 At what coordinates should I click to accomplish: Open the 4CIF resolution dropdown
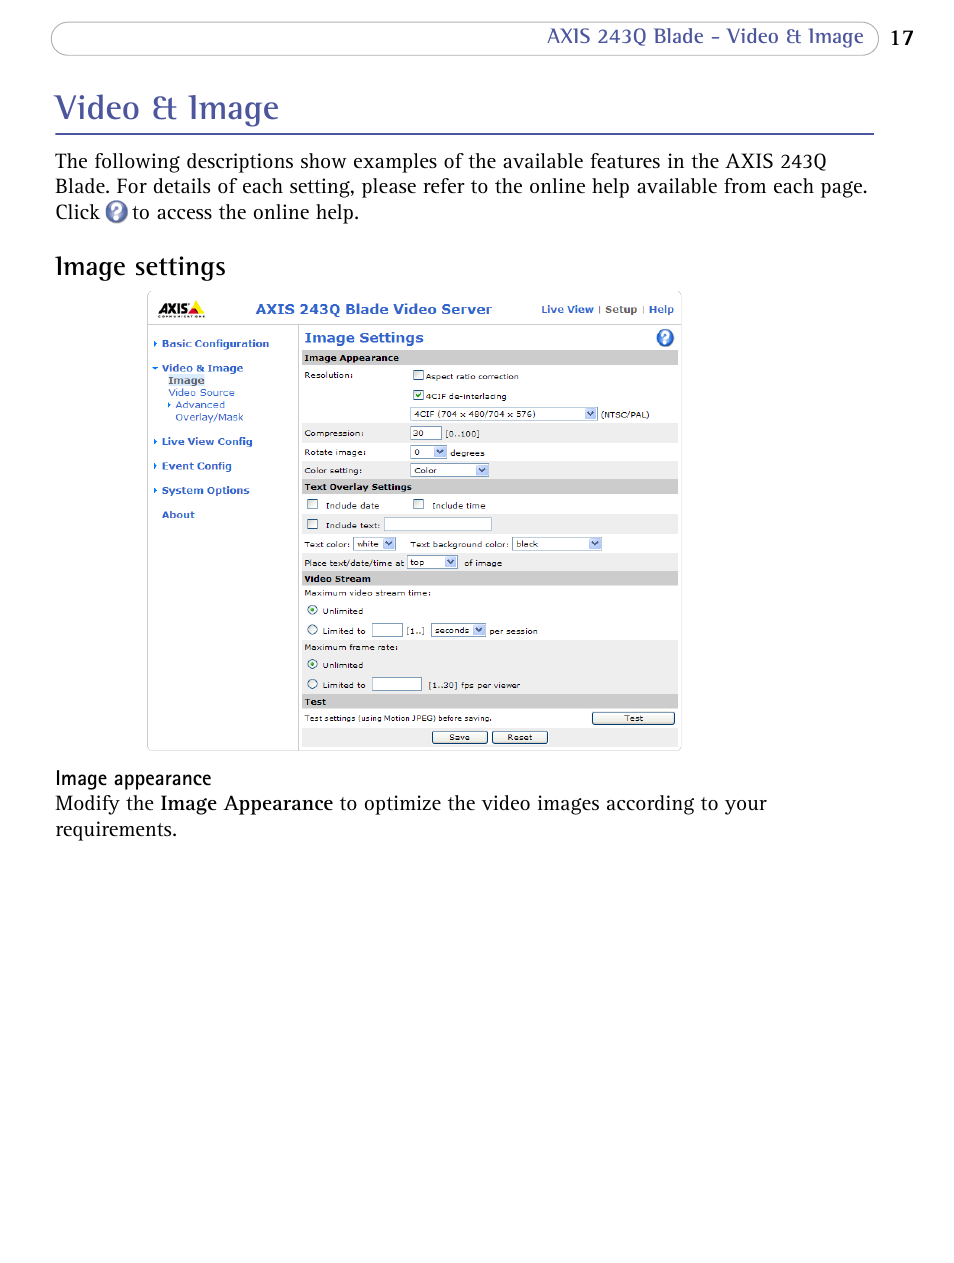click(x=504, y=414)
